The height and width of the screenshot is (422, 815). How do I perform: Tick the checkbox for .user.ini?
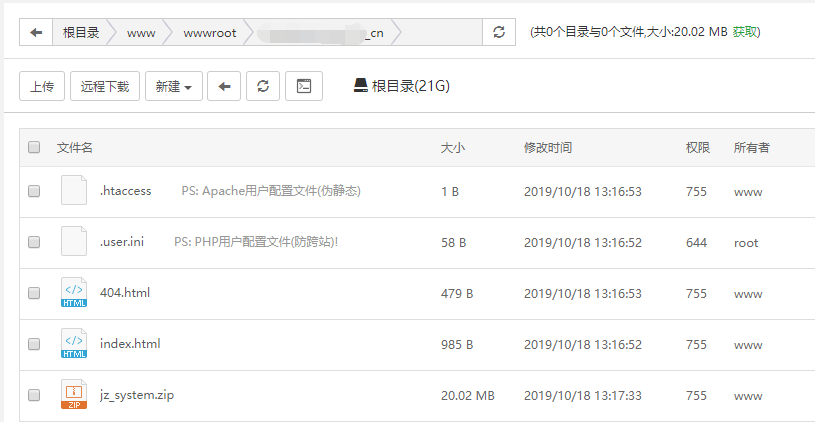(34, 242)
